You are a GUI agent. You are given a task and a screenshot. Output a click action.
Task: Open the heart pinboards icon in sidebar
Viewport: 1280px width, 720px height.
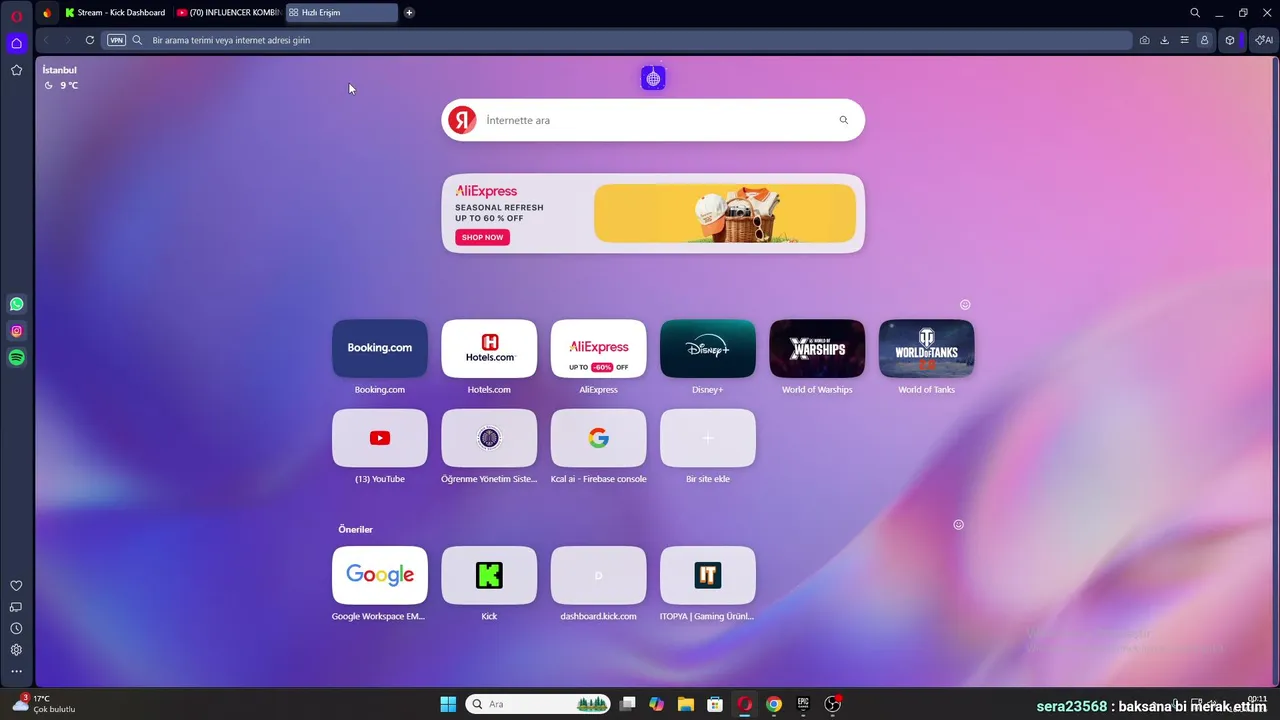coord(16,586)
